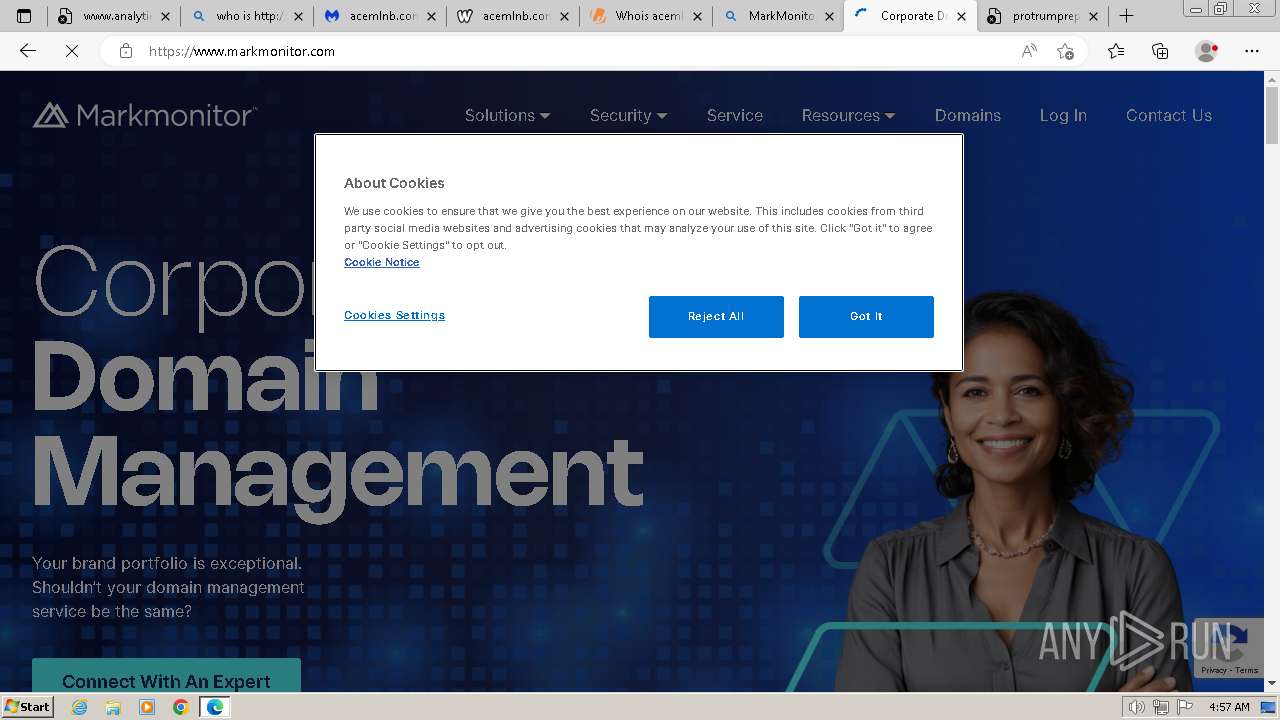
Task: Expand the Solutions dropdown menu
Action: 507,115
